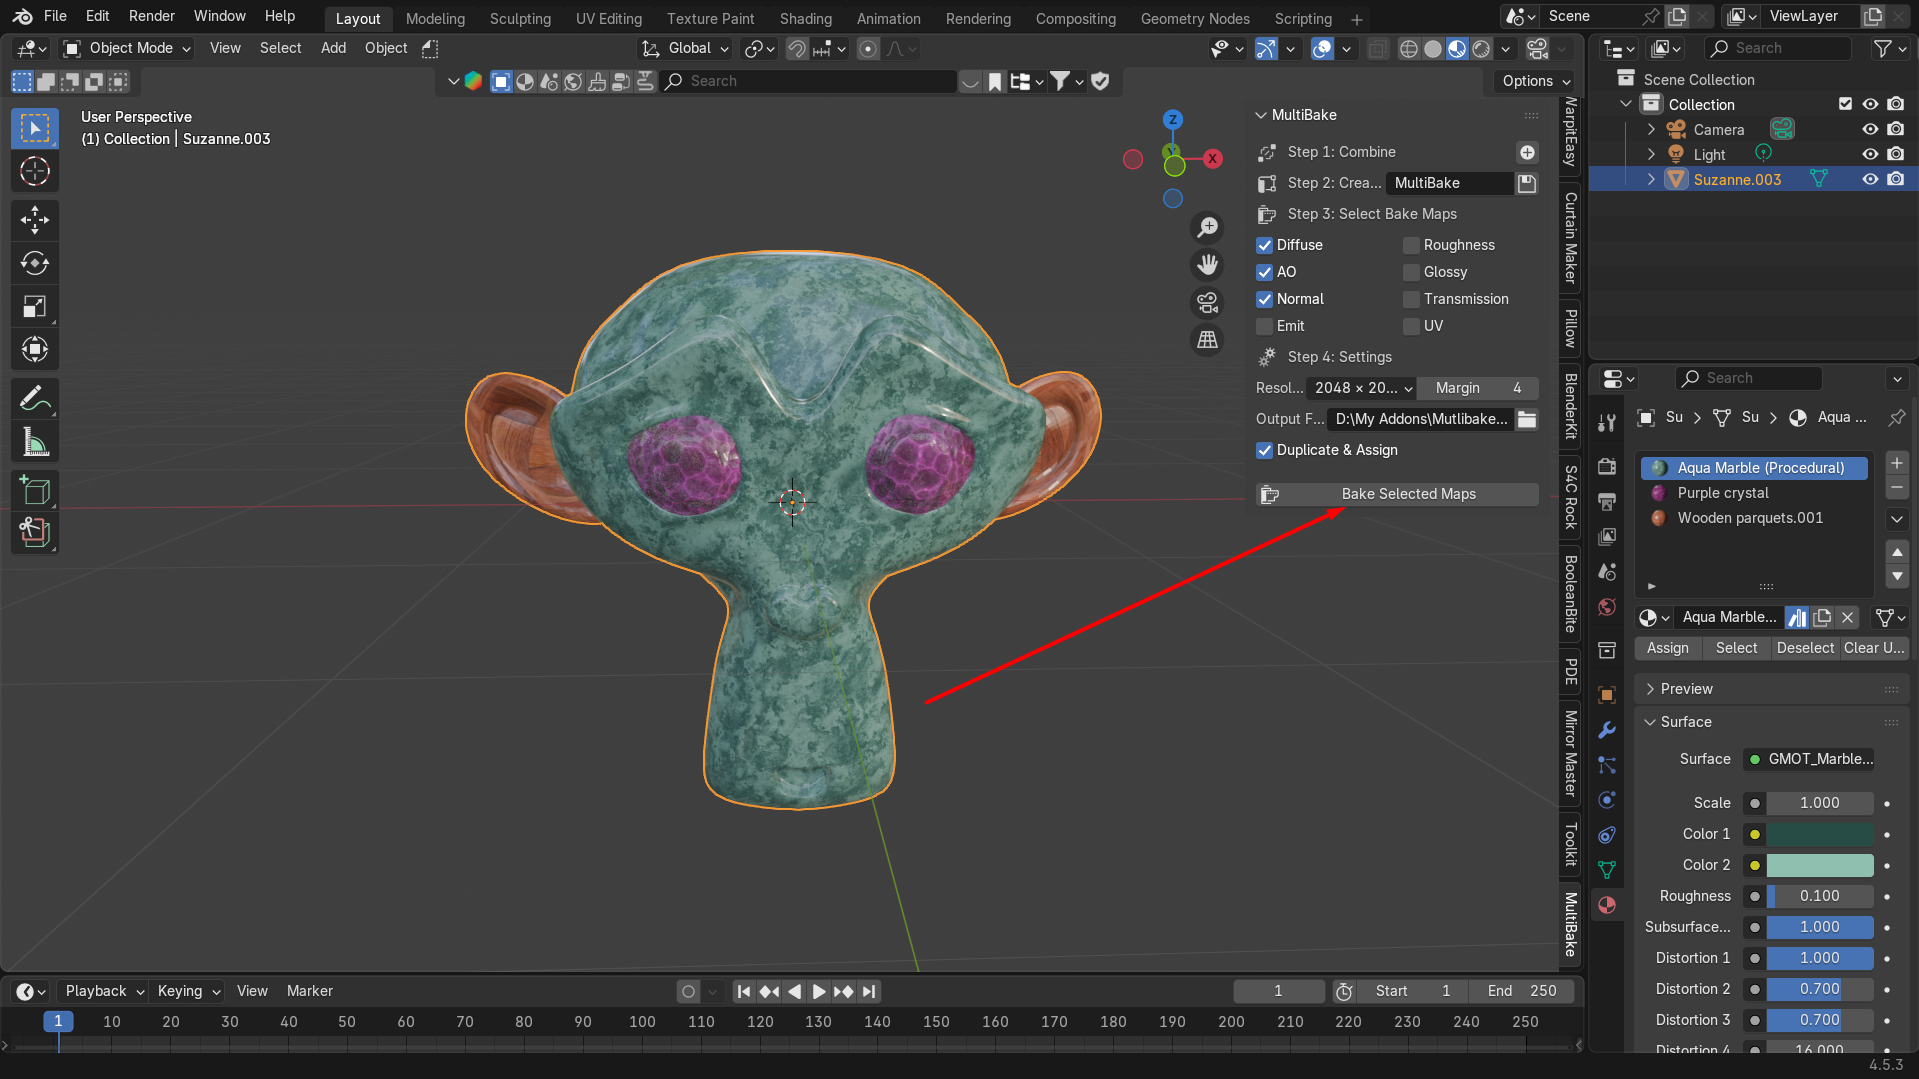The image size is (1919, 1079).
Task: Select the Annotate tool
Action: (x=35, y=398)
